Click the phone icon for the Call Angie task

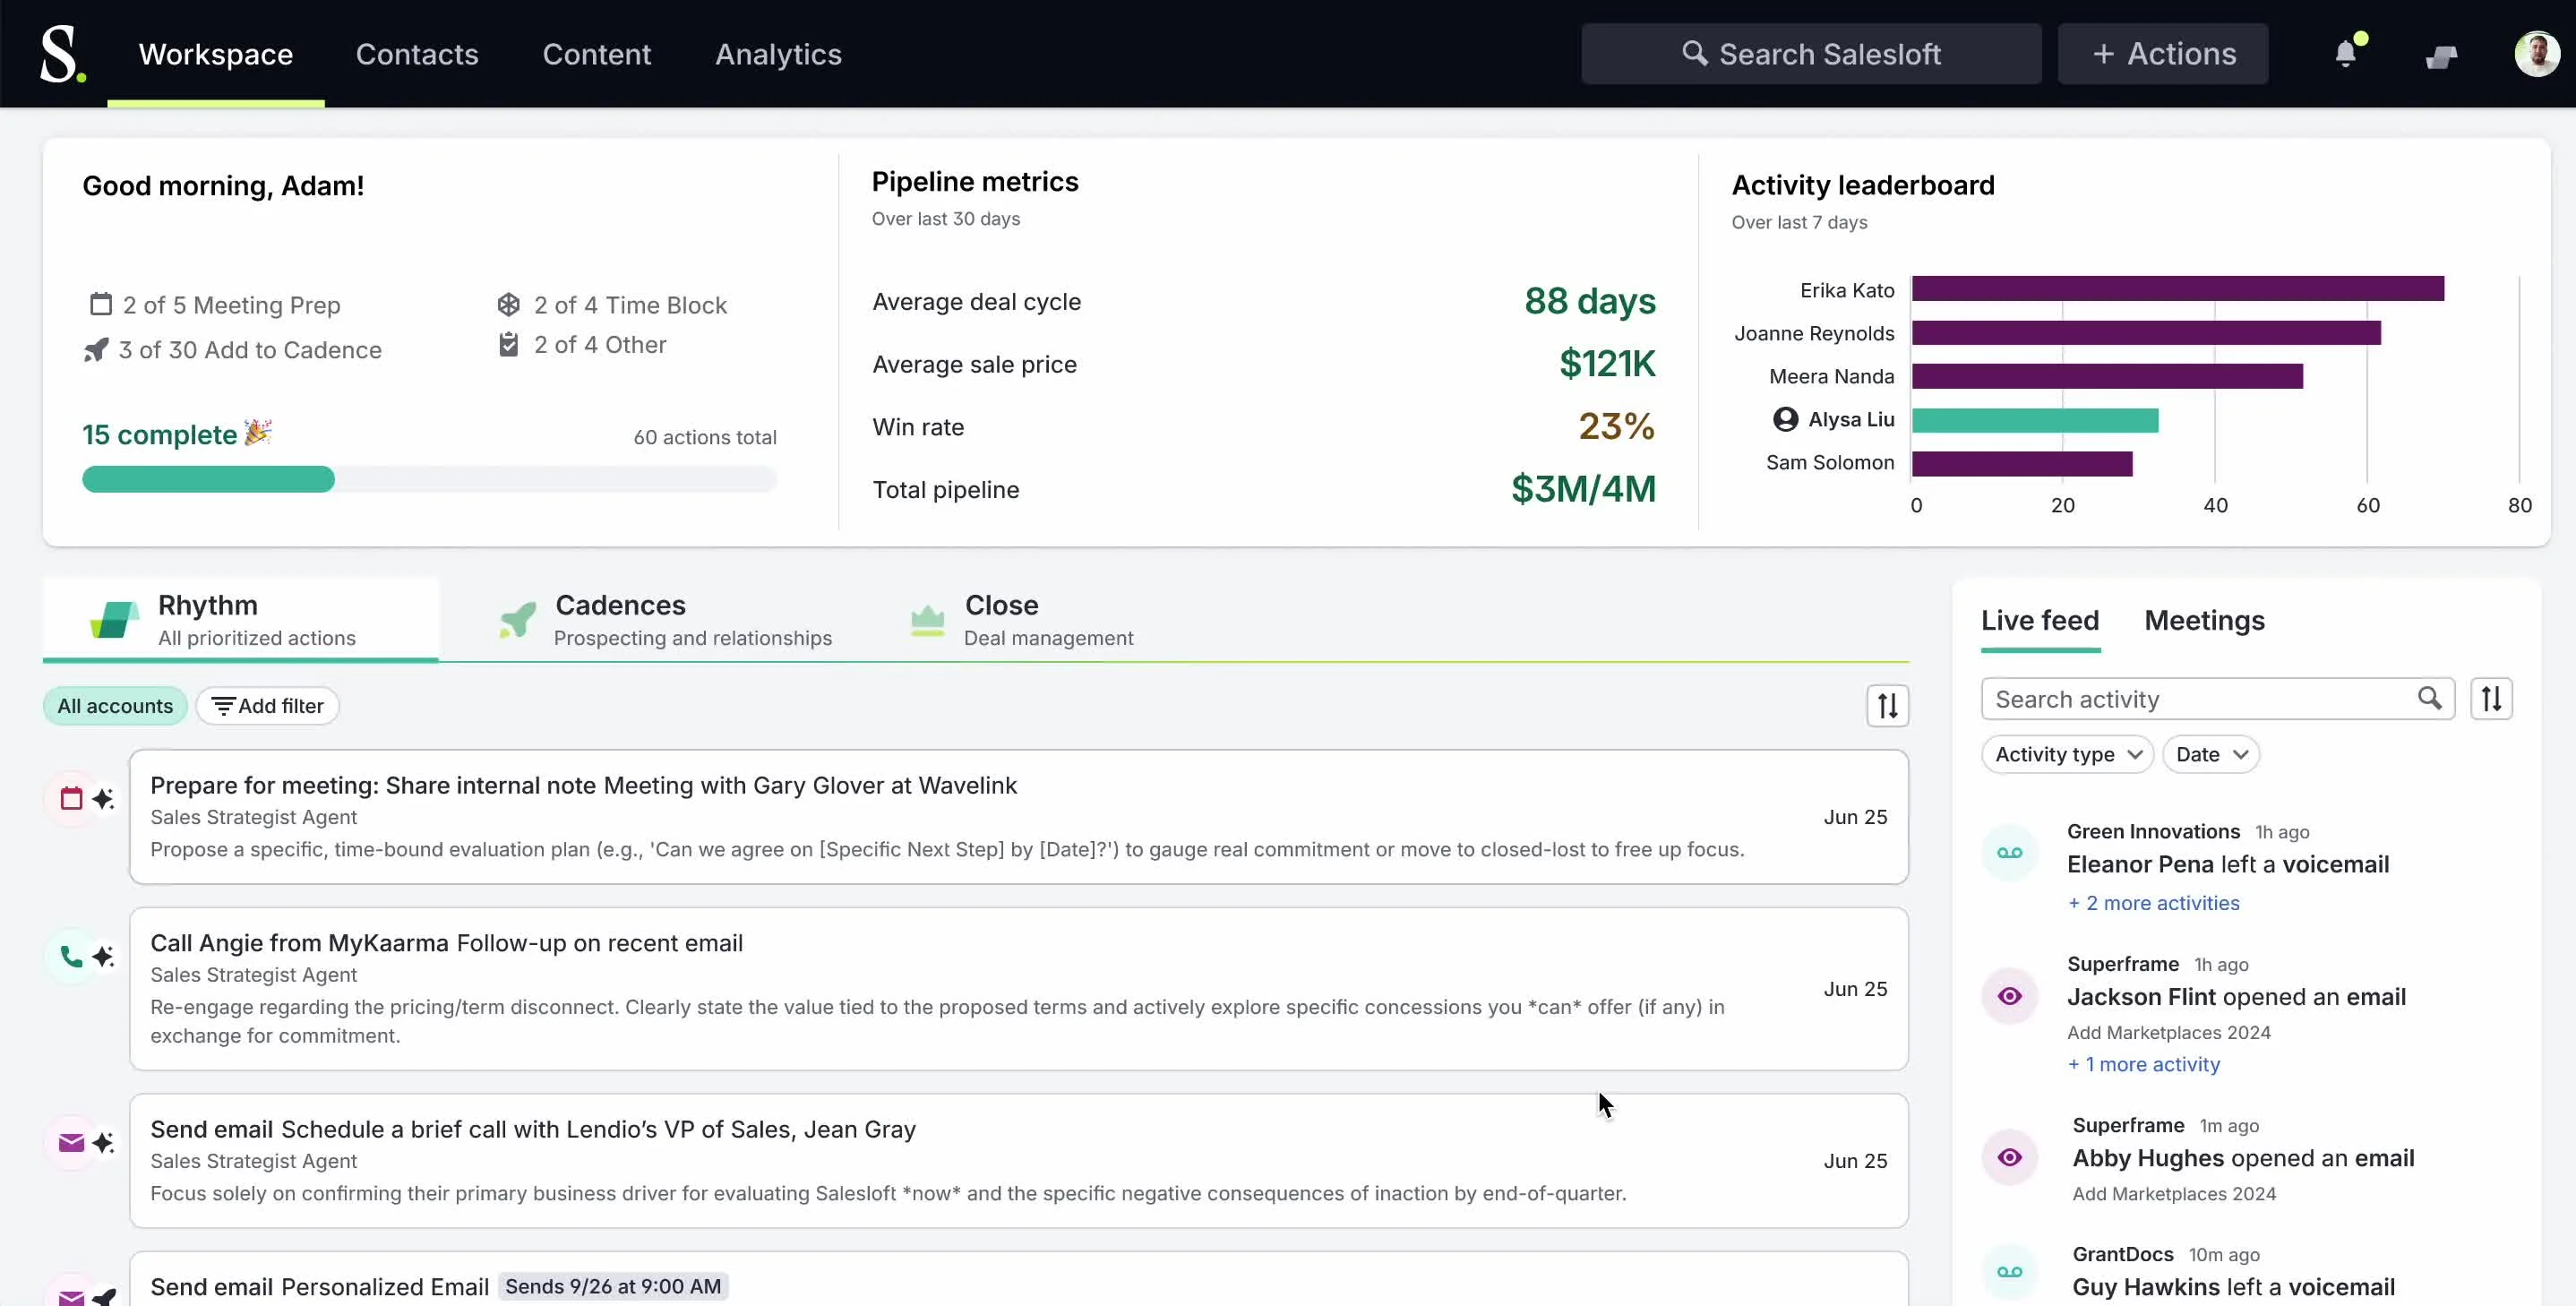pos(71,956)
